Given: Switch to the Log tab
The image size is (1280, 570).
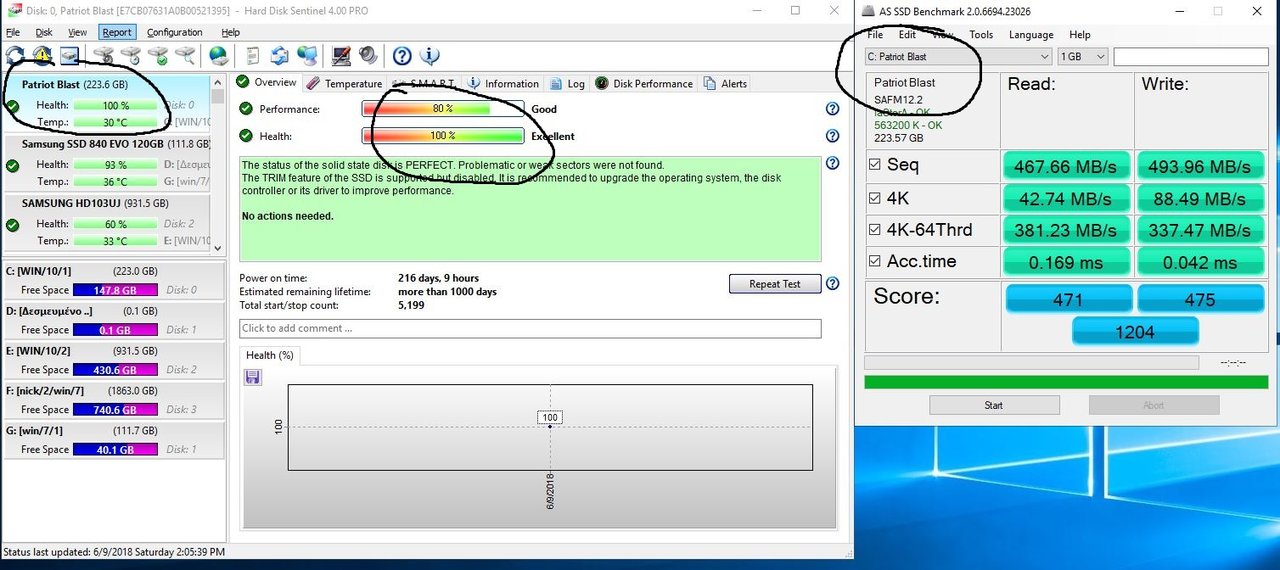Looking at the screenshot, I should click(x=567, y=84).
